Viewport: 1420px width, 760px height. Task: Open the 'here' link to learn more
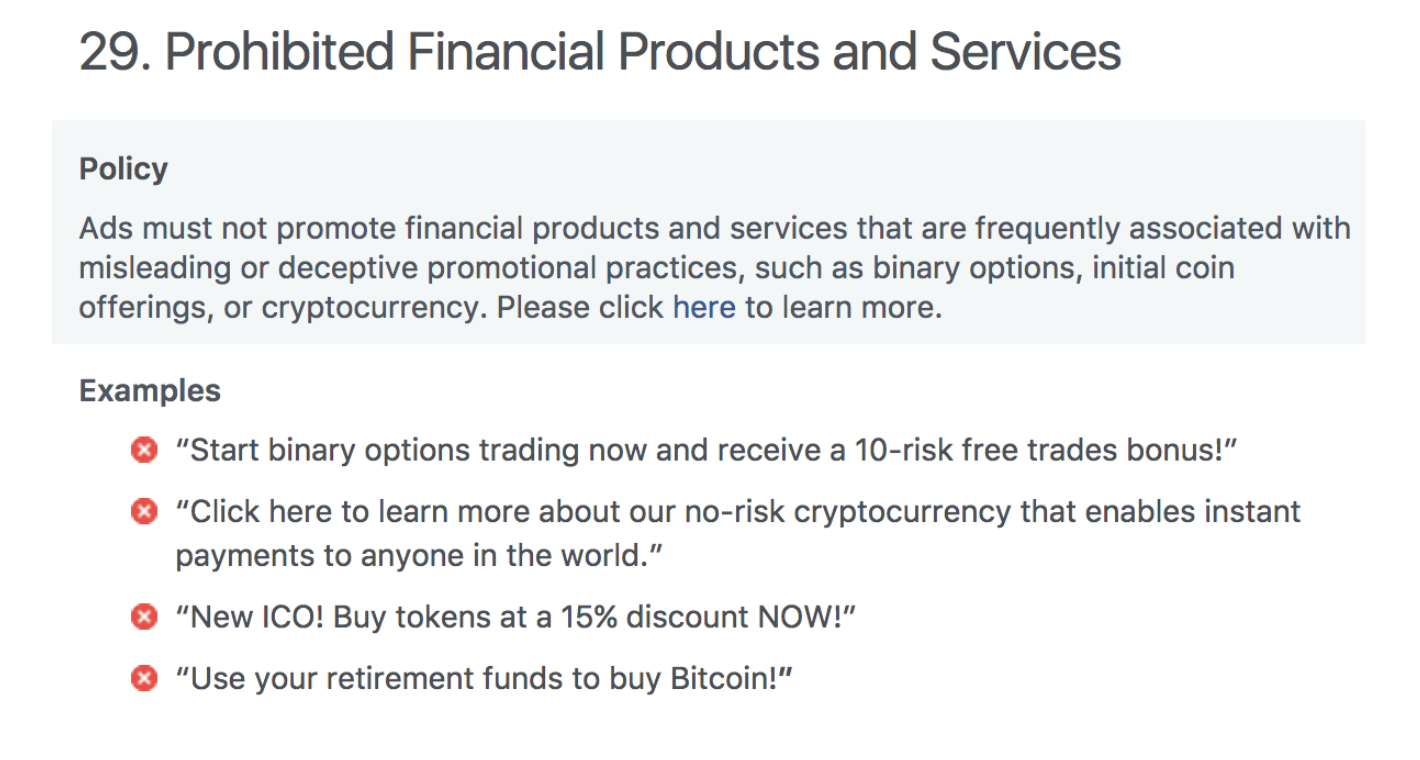coord(704,307)
